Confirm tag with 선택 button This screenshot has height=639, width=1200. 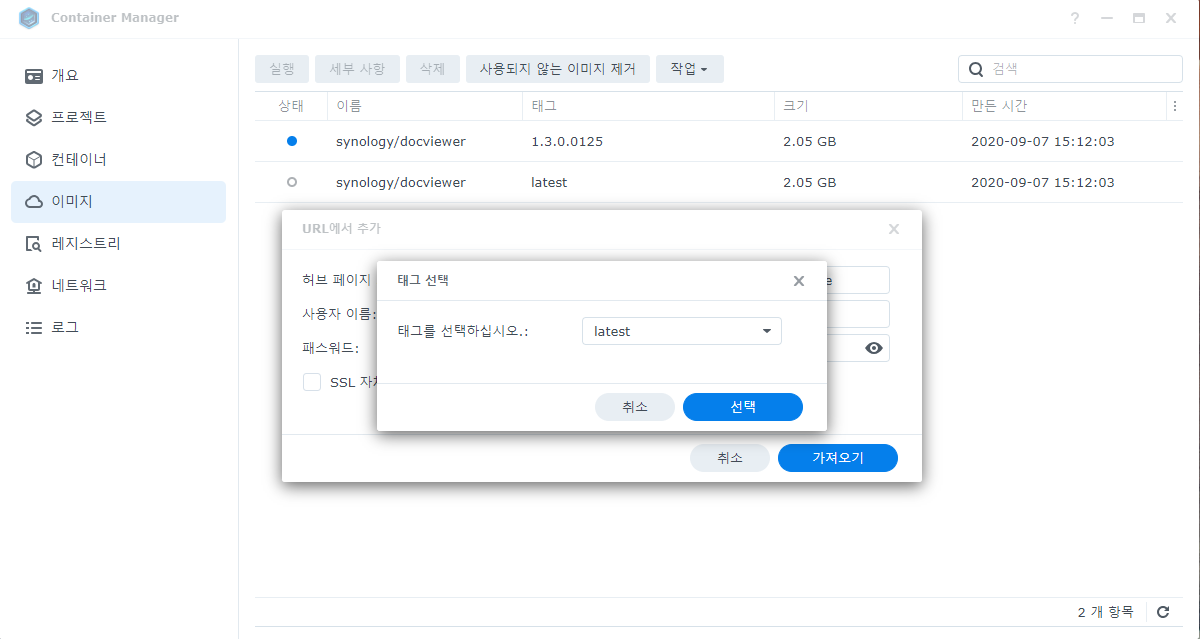click(x=743, y=407)
